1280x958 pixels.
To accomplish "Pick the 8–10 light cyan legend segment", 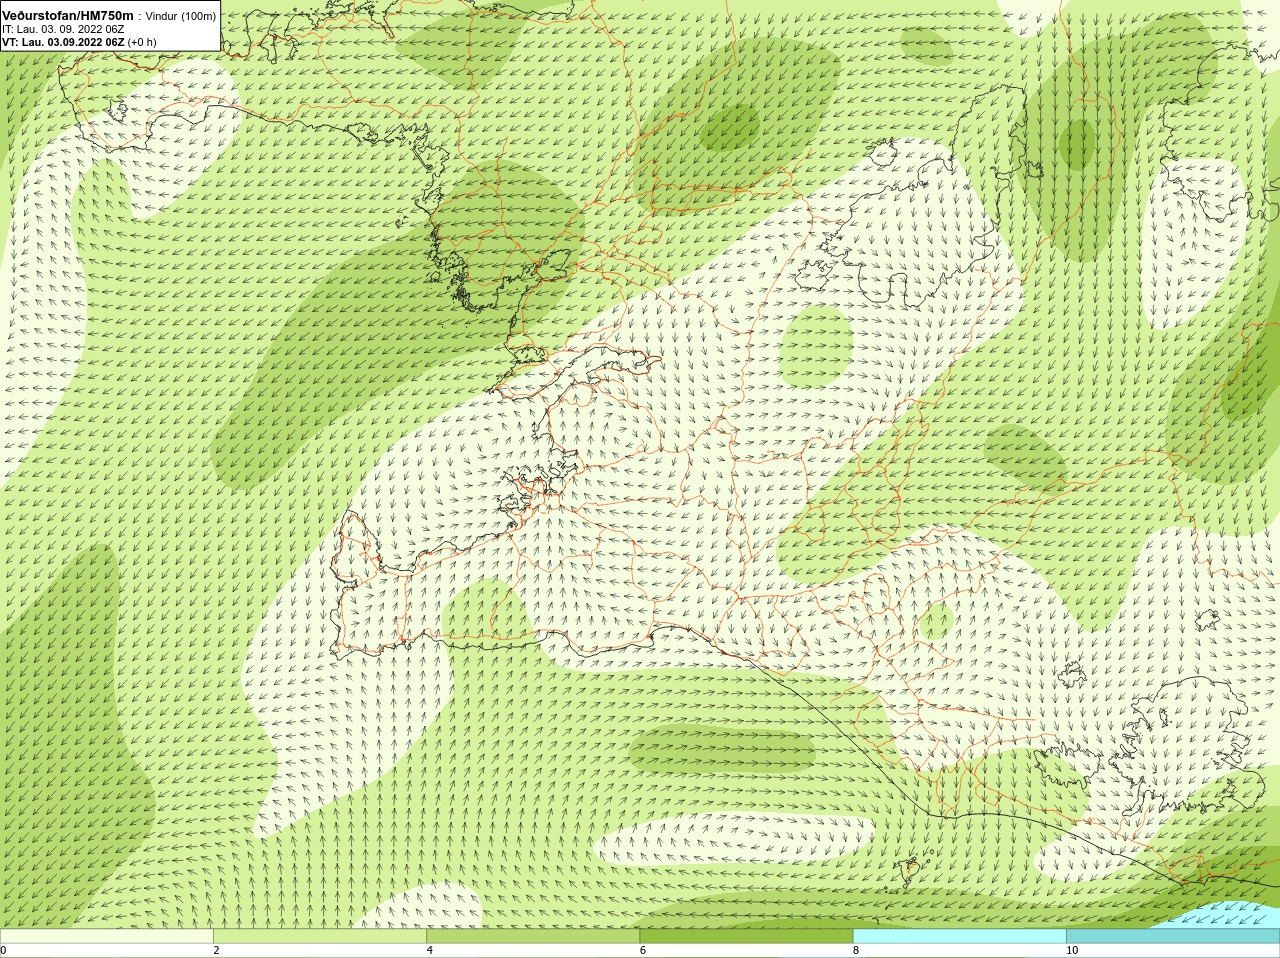I will (960, 936).
